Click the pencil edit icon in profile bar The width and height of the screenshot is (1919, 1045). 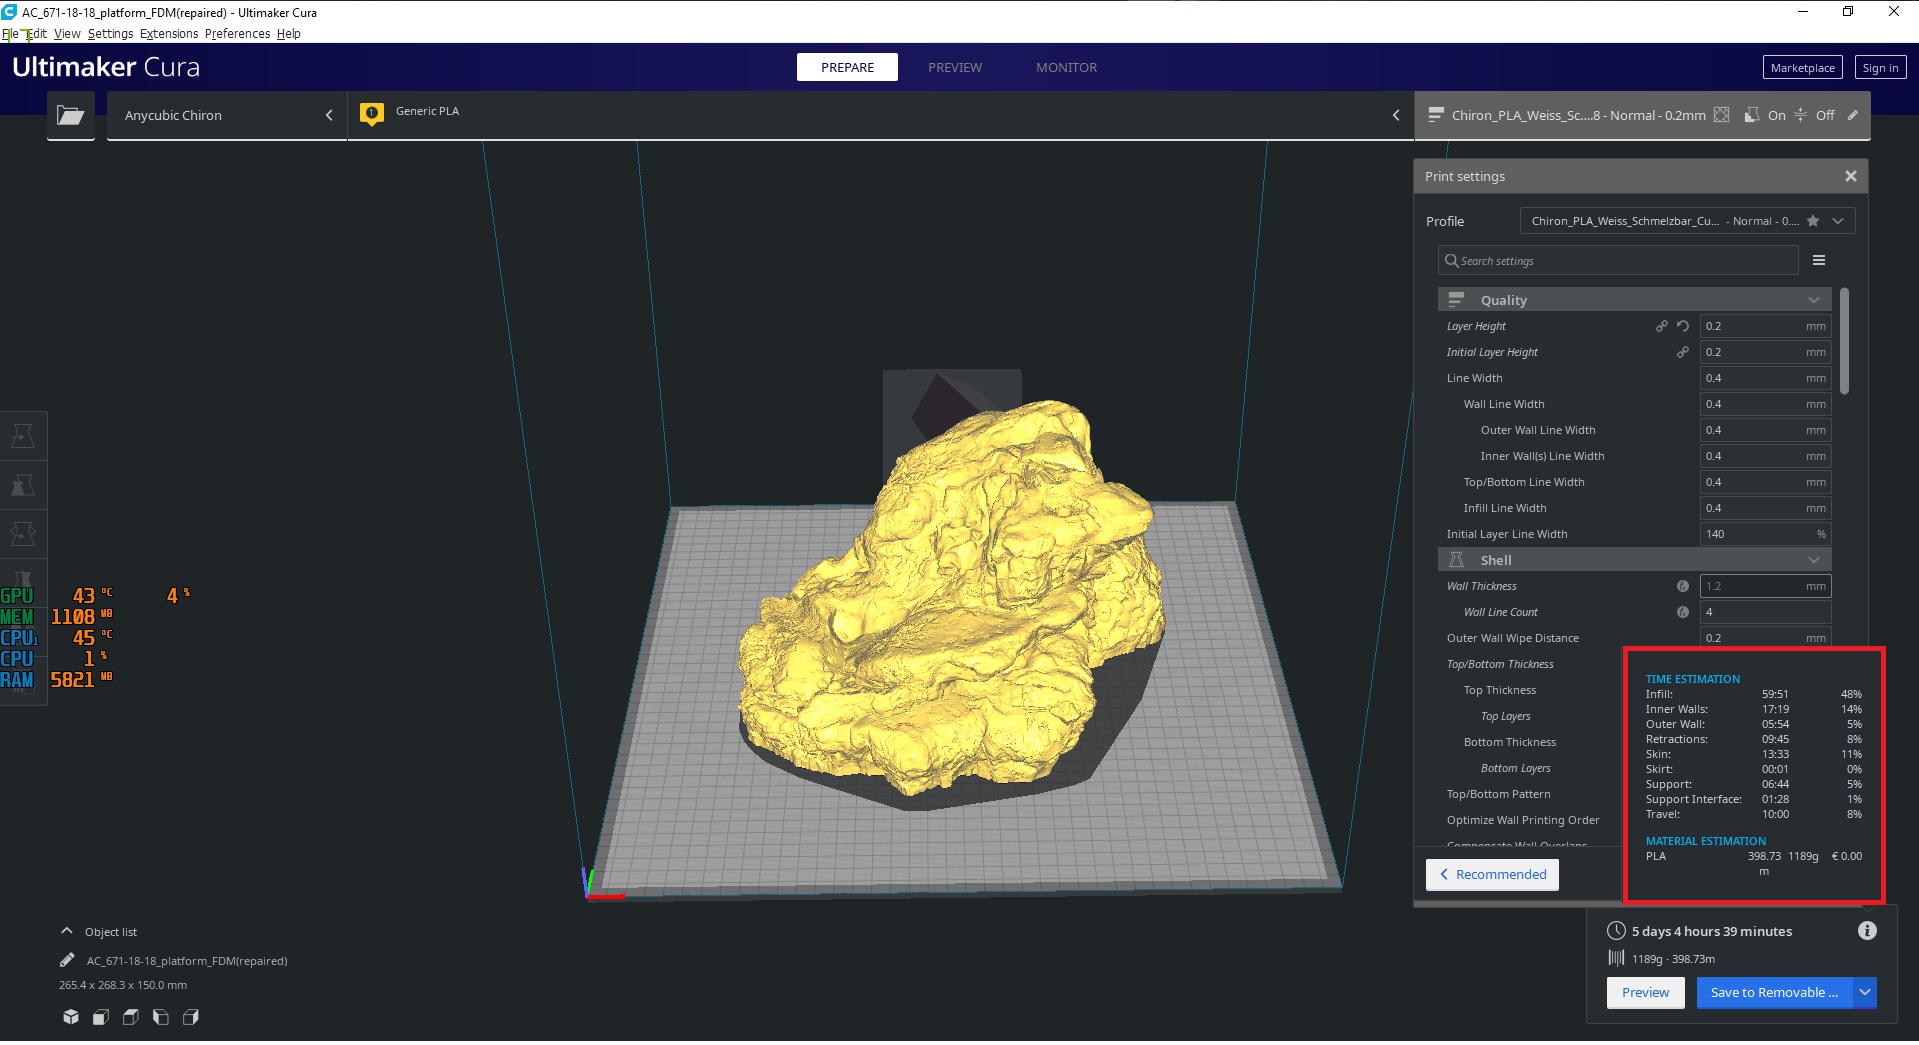pyautogui.click(x=1853, y=115)
